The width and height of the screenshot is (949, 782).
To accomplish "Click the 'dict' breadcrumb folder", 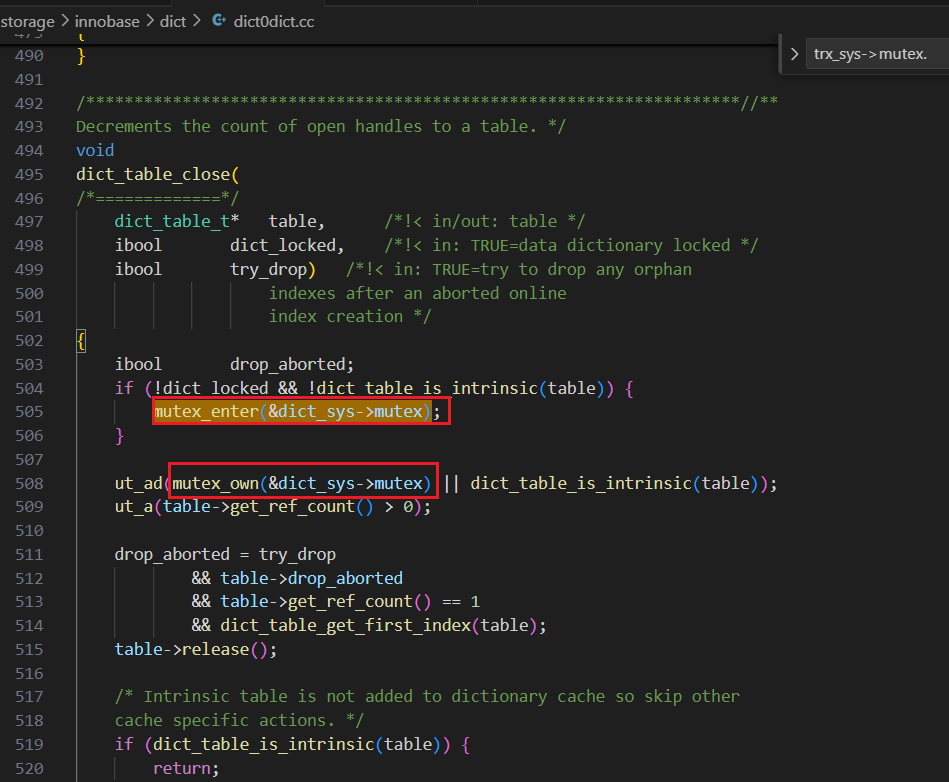I will [x=172, y=22].
